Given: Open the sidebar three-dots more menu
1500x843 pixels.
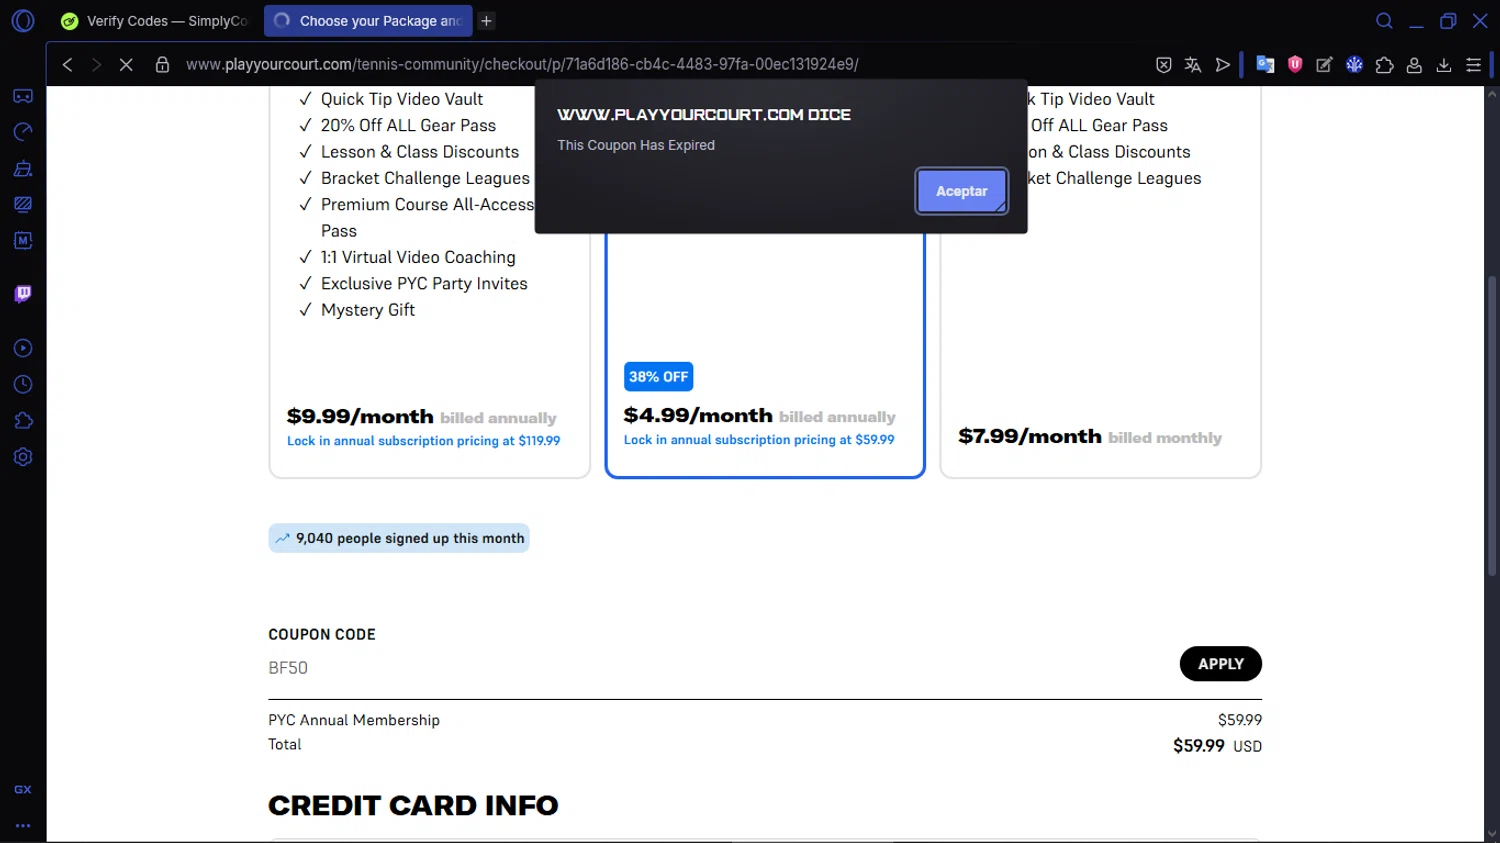Looking at the screenshot, I should (23, 826).
